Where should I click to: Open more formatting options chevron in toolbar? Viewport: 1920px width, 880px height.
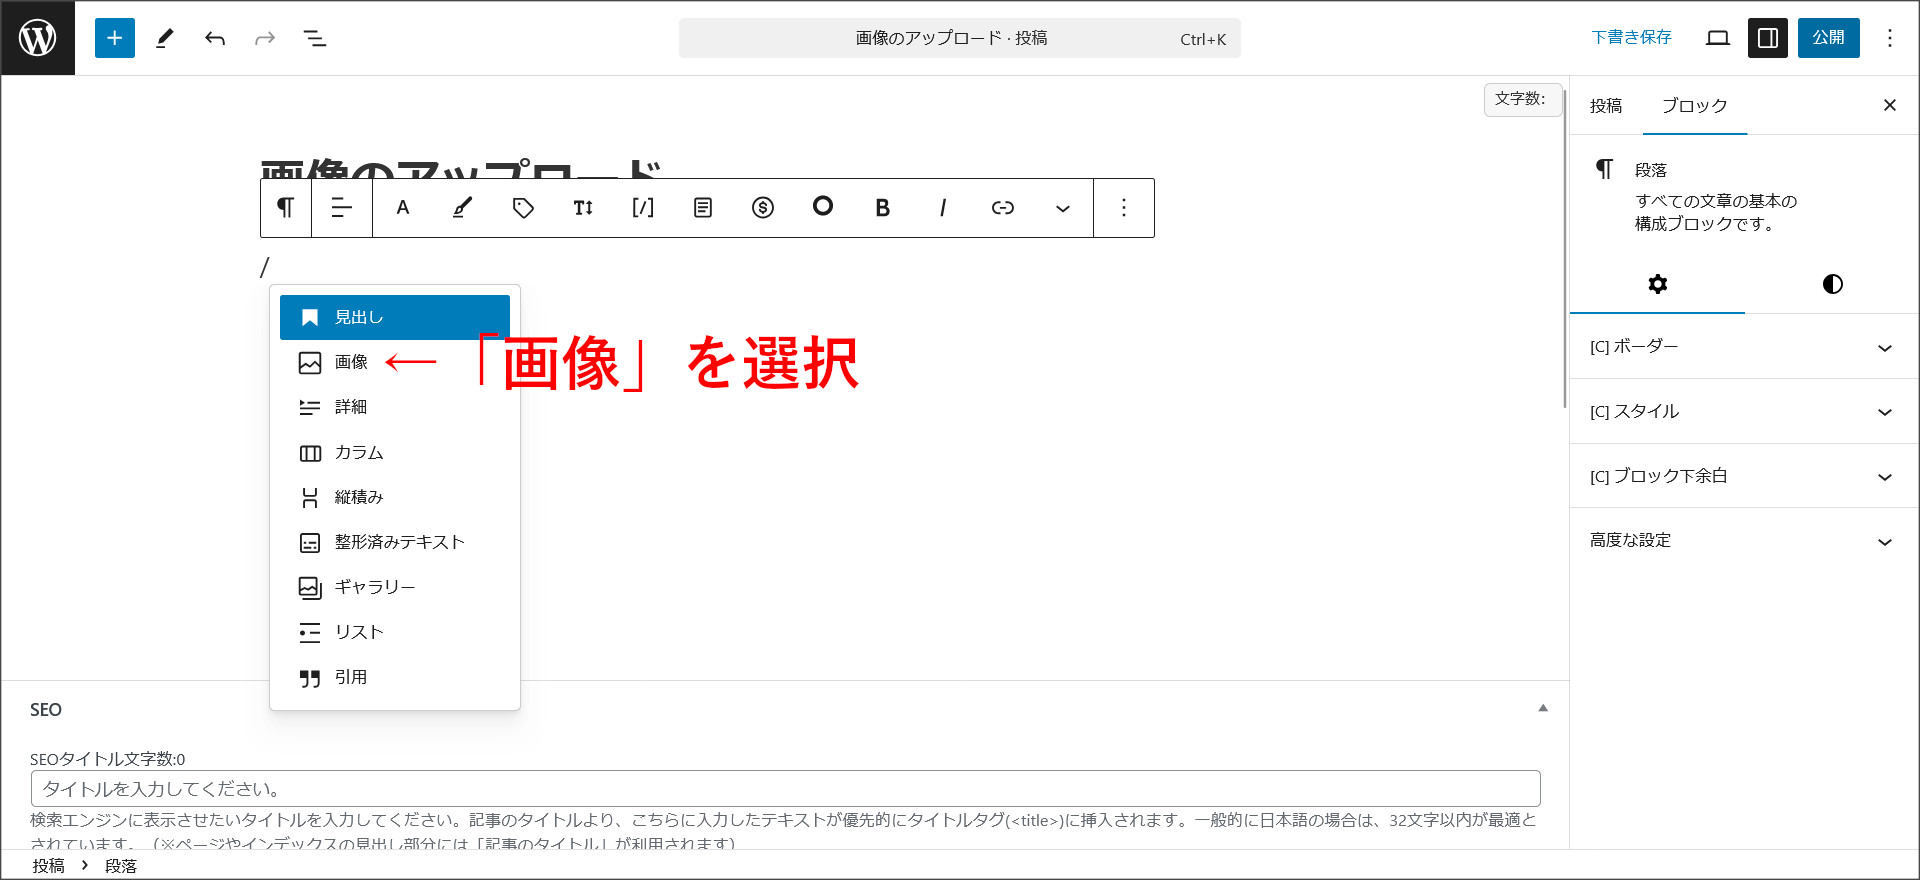click(1062, 208)
